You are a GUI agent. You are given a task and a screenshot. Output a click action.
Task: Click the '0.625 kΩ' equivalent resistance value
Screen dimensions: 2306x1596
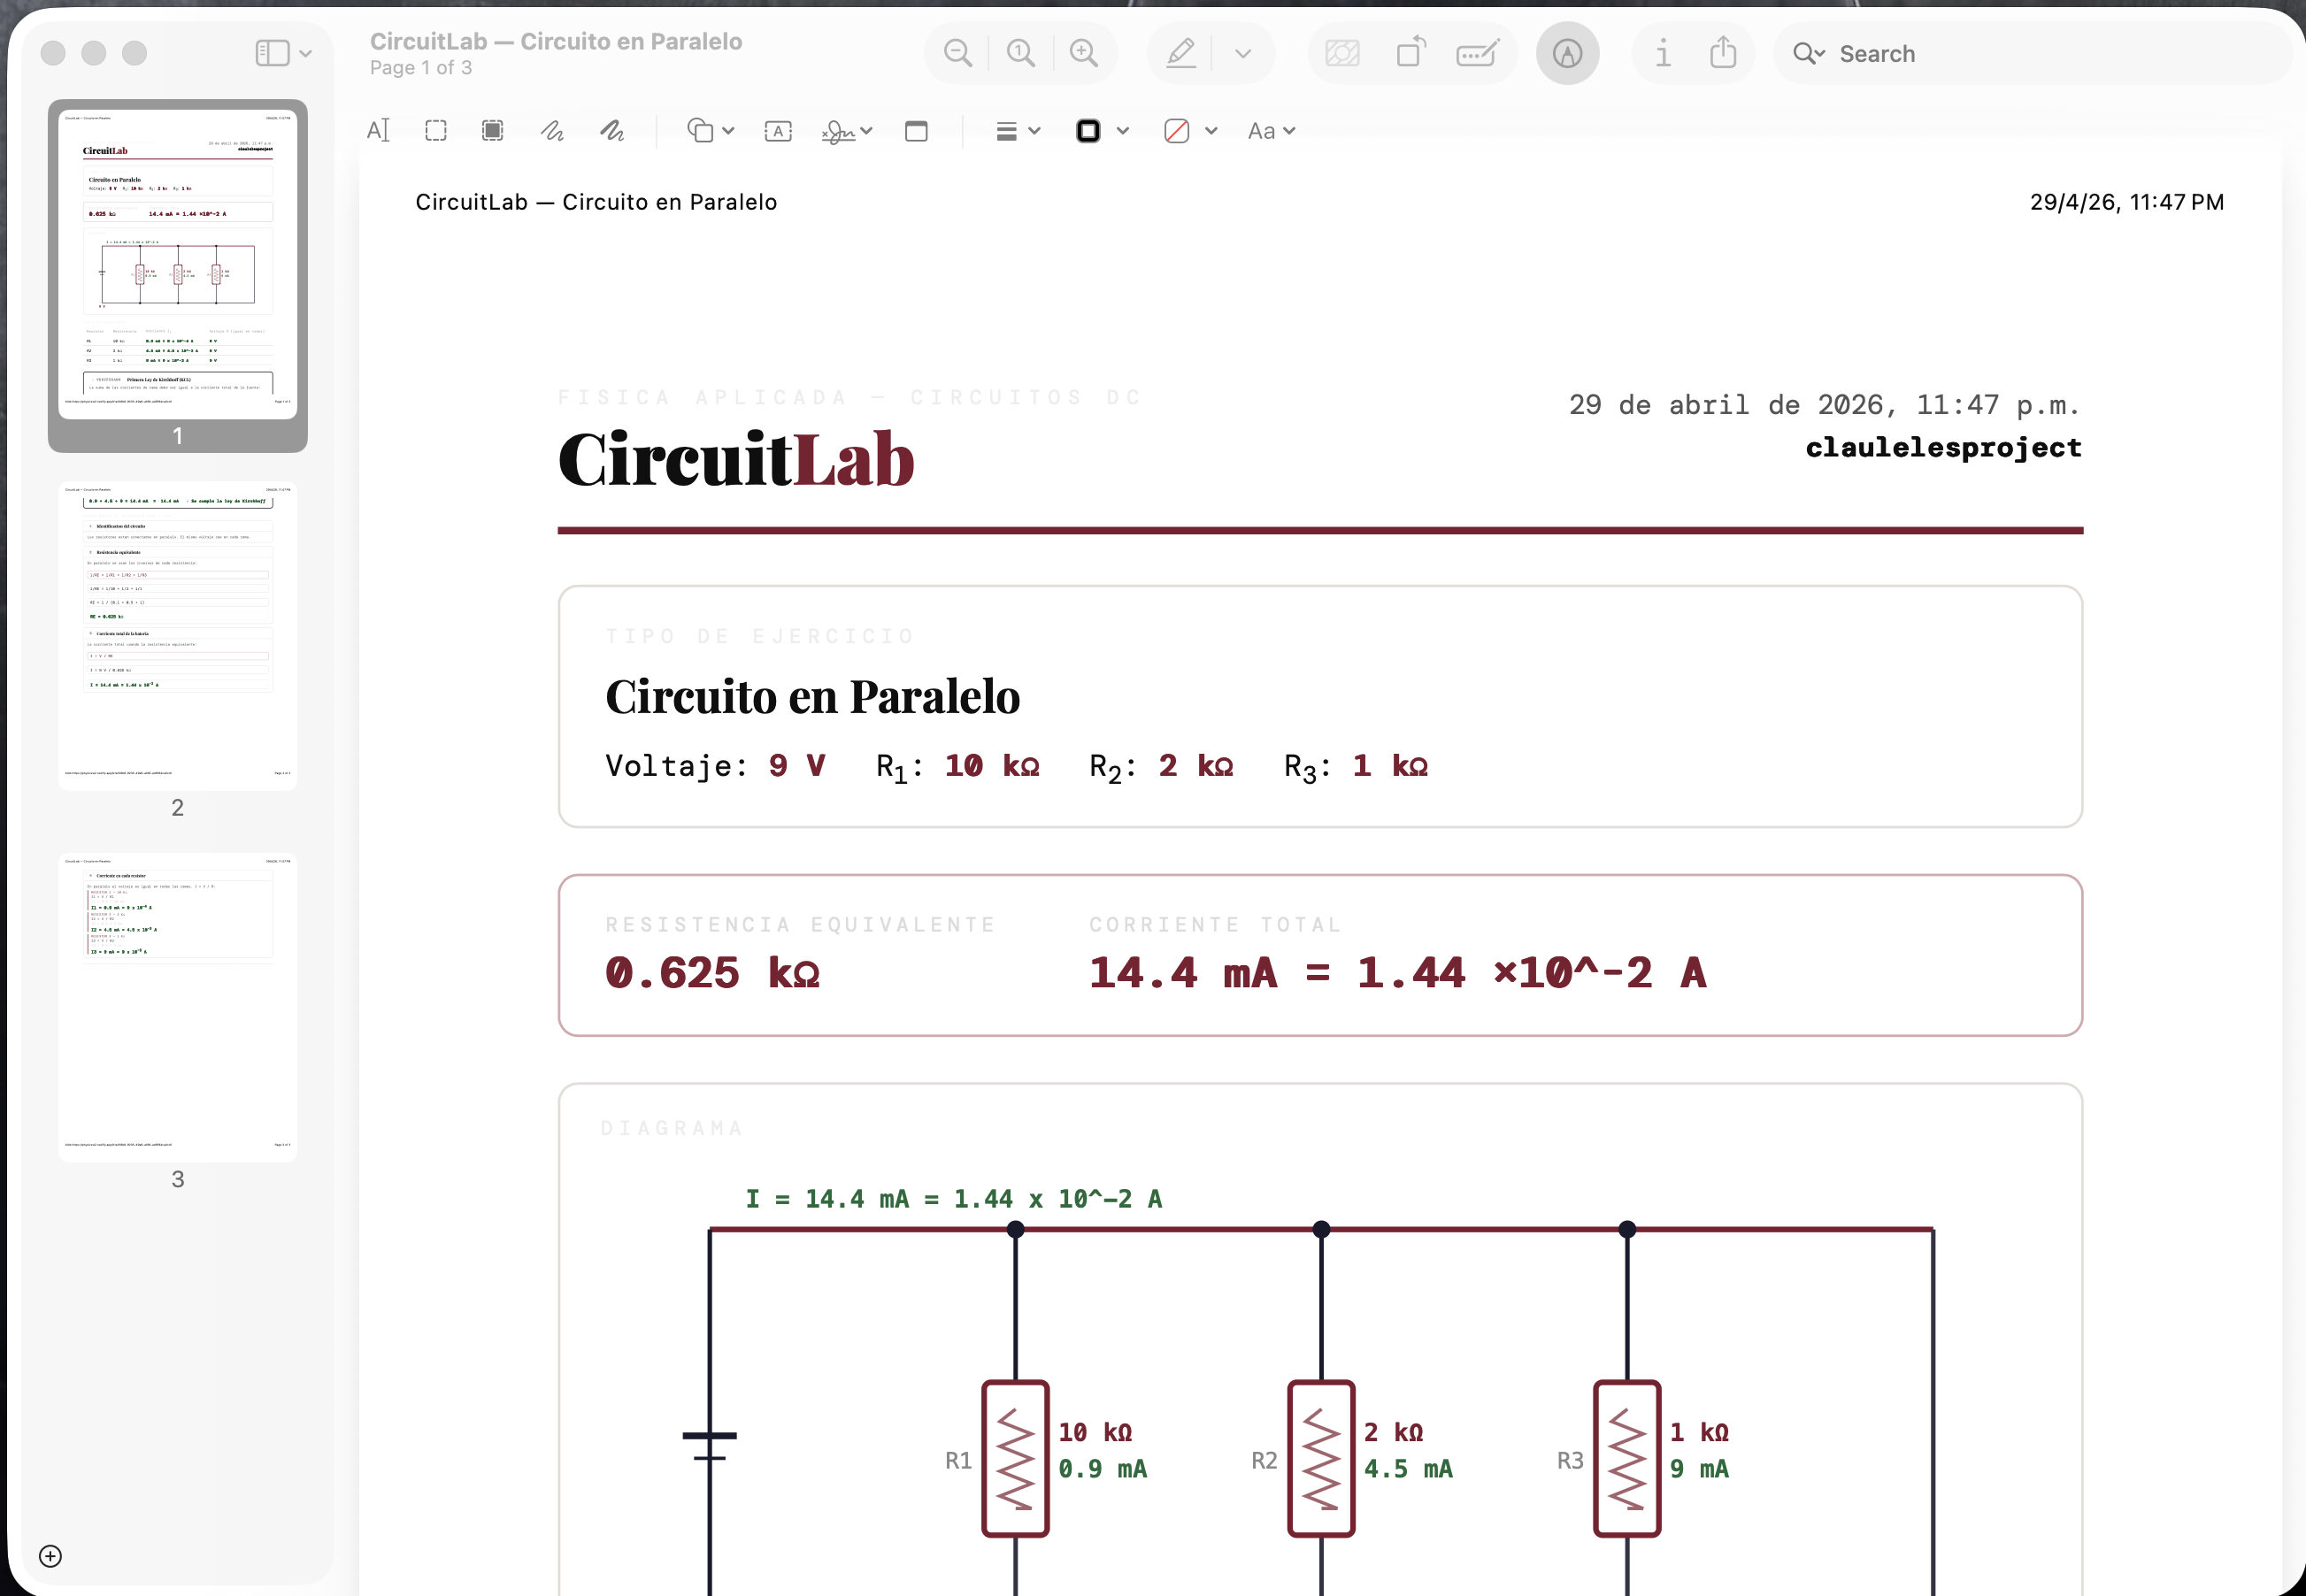[x=712, y=972]
